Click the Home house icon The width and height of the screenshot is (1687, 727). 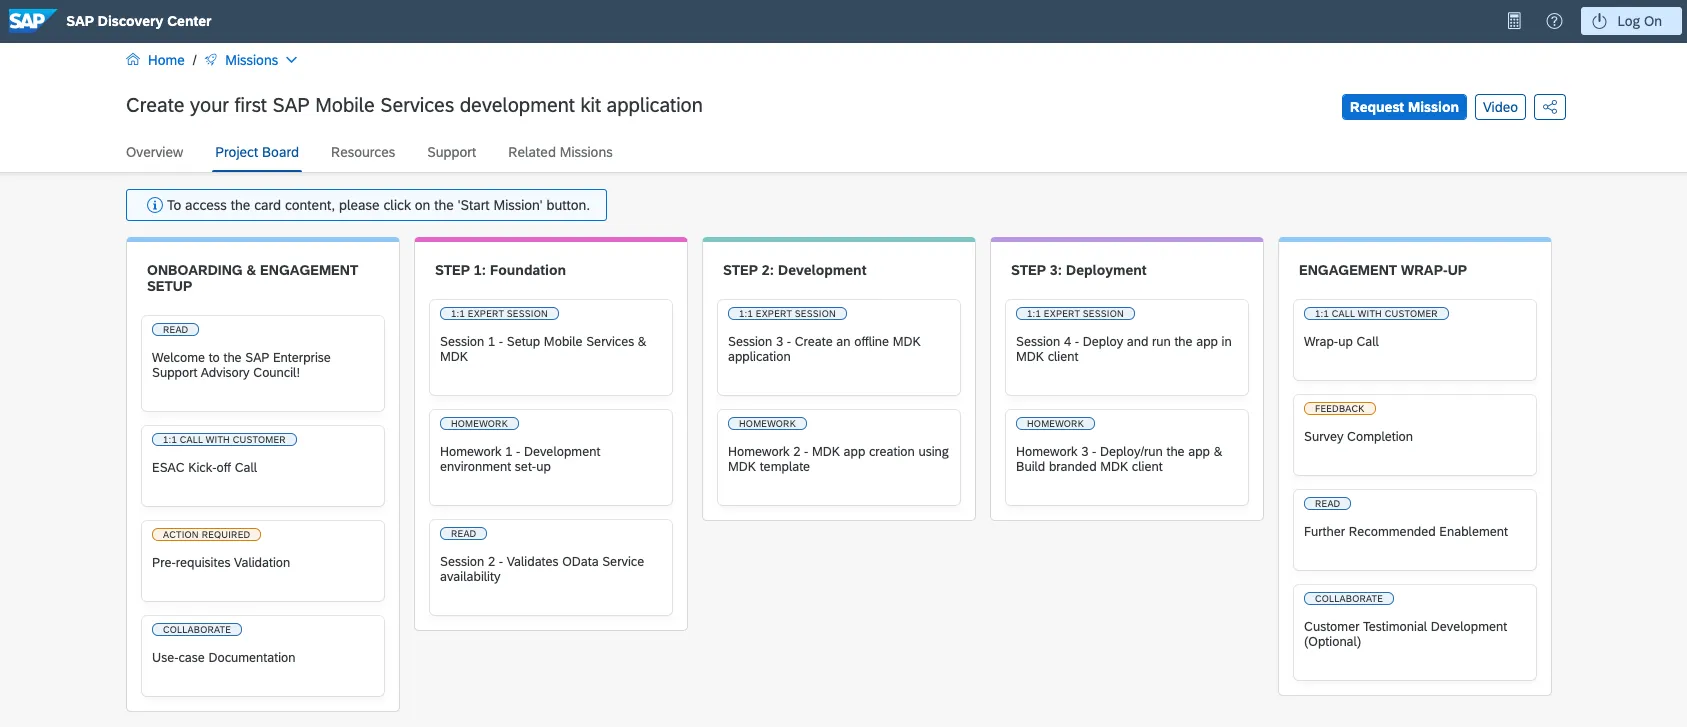click(x=133, y=60)
